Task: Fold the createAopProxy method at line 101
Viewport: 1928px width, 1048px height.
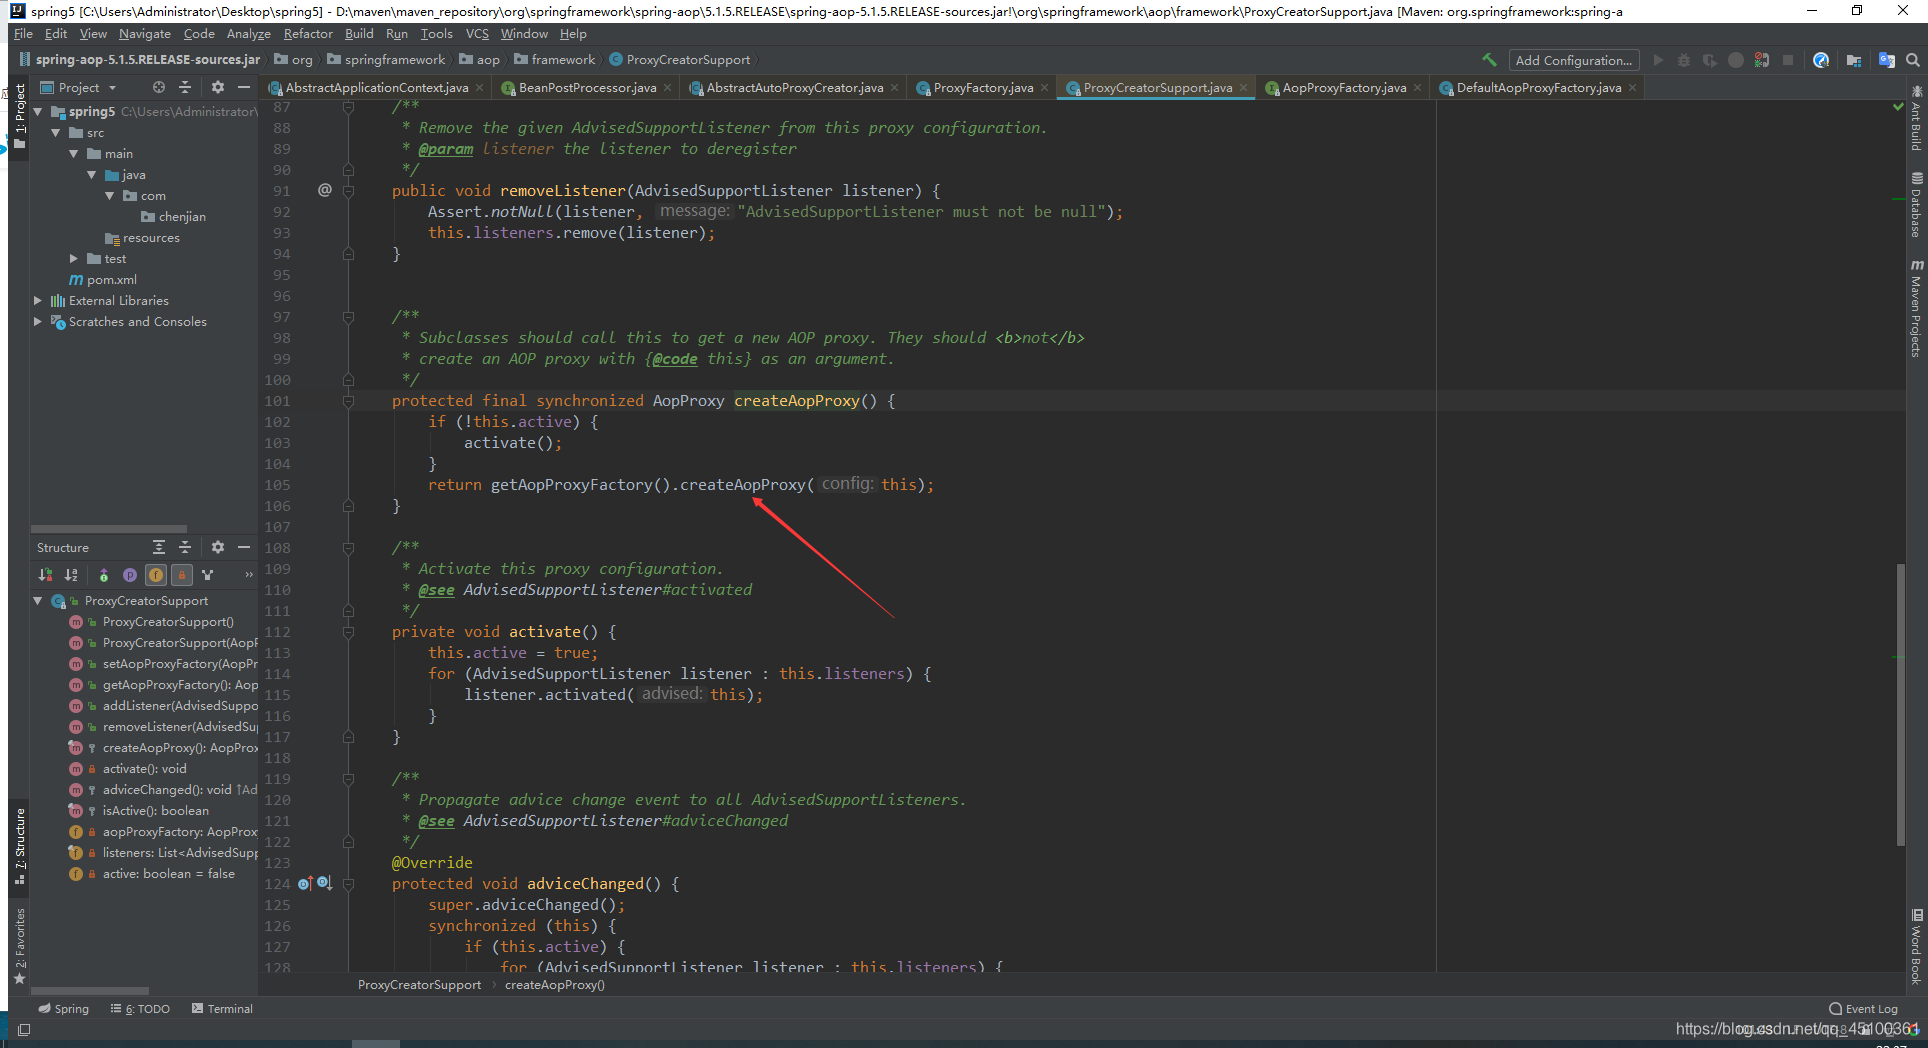Action: click(348, 401)
